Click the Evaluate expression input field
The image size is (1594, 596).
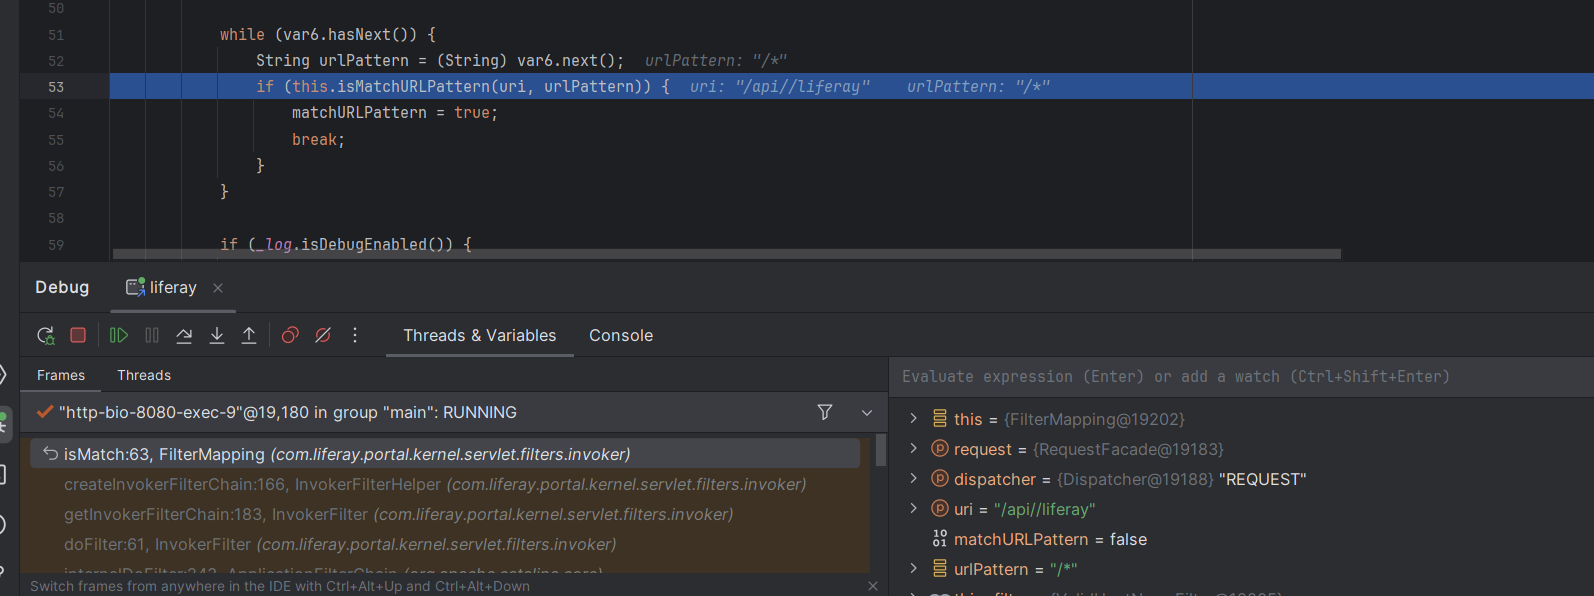tap(1240, 377)
